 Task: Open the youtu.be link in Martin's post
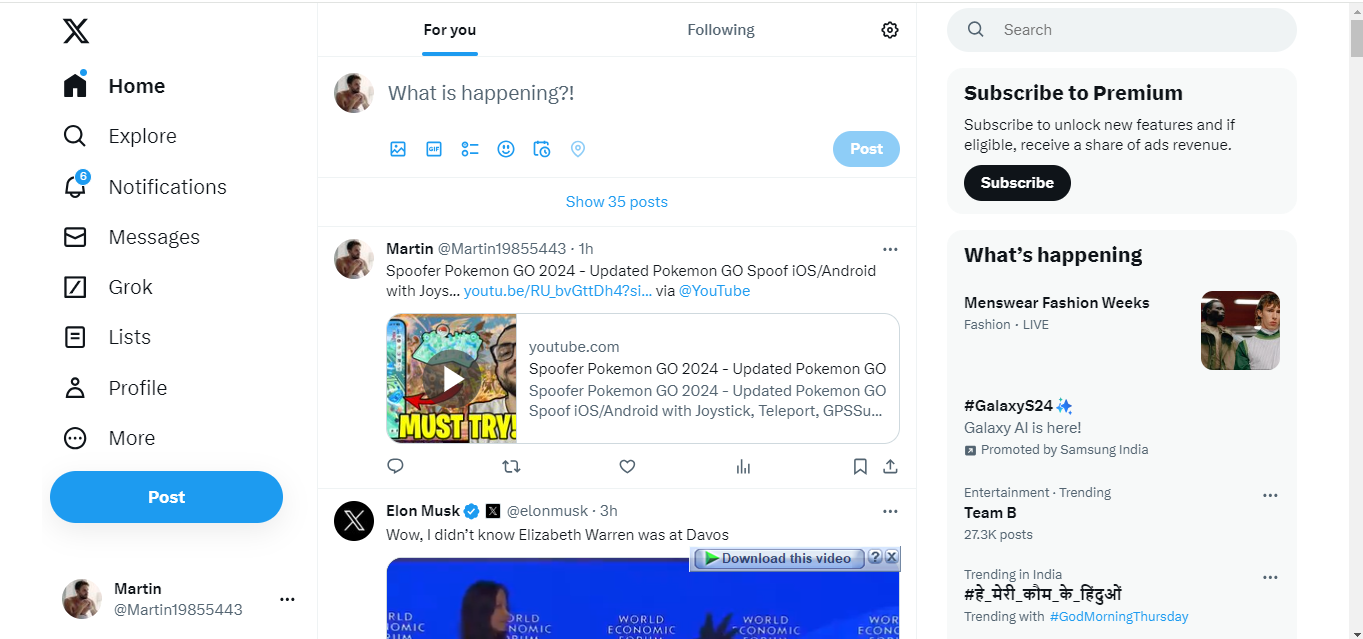pyautogui.click(x=557, y=291)
